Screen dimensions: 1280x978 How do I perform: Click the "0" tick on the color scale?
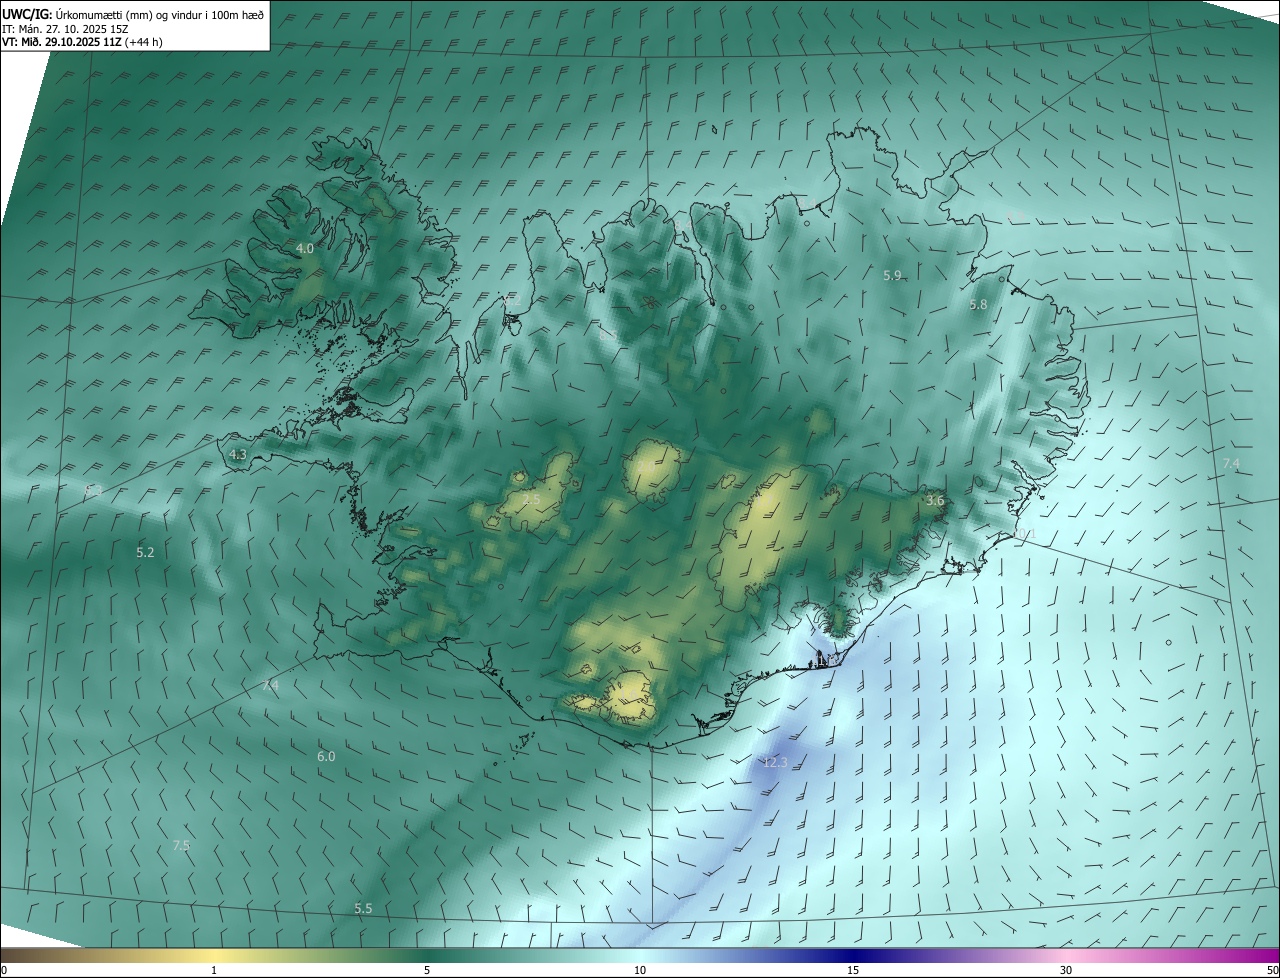pos(4,970)
